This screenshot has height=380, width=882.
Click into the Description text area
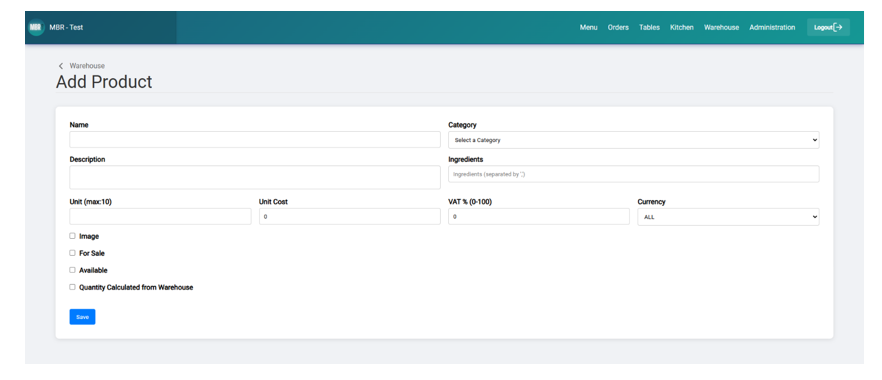[x=255, y=177]
